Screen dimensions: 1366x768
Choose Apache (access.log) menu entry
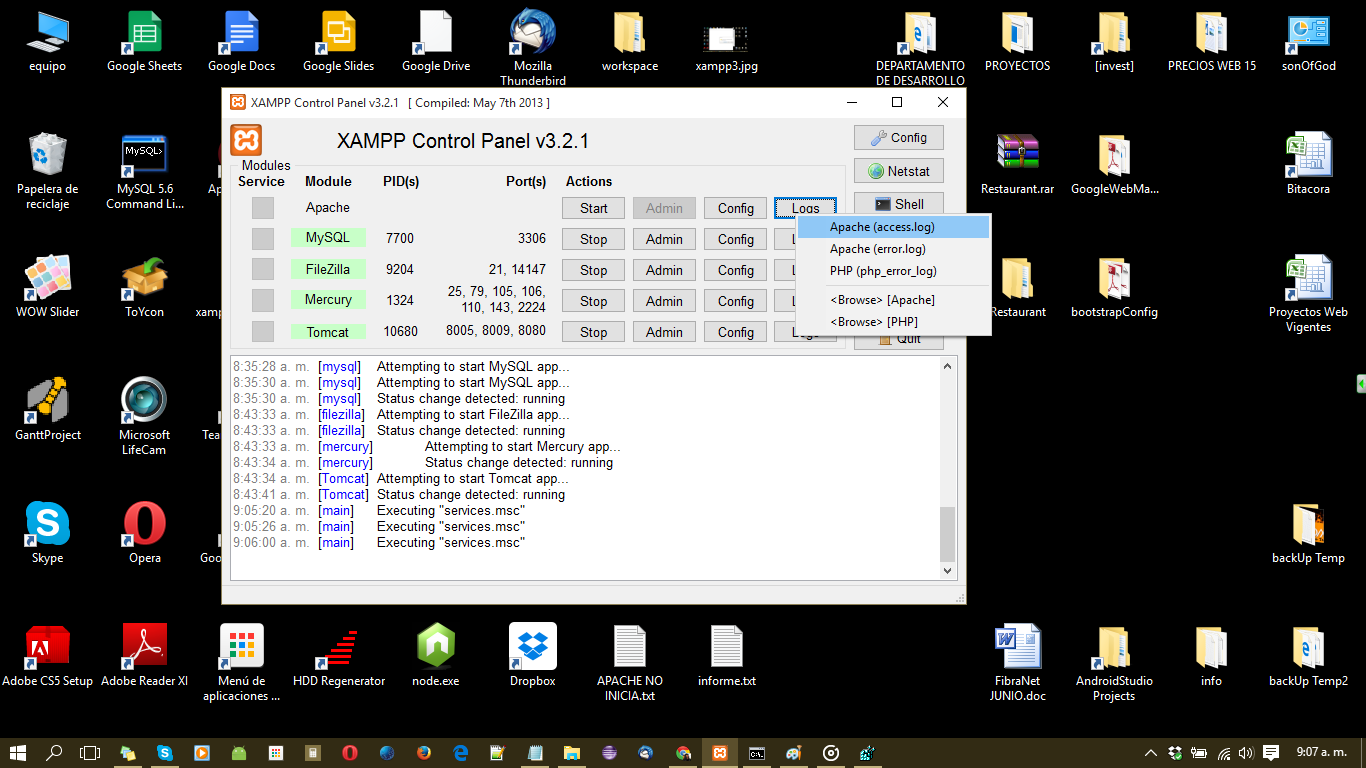(x=894, y=227)
